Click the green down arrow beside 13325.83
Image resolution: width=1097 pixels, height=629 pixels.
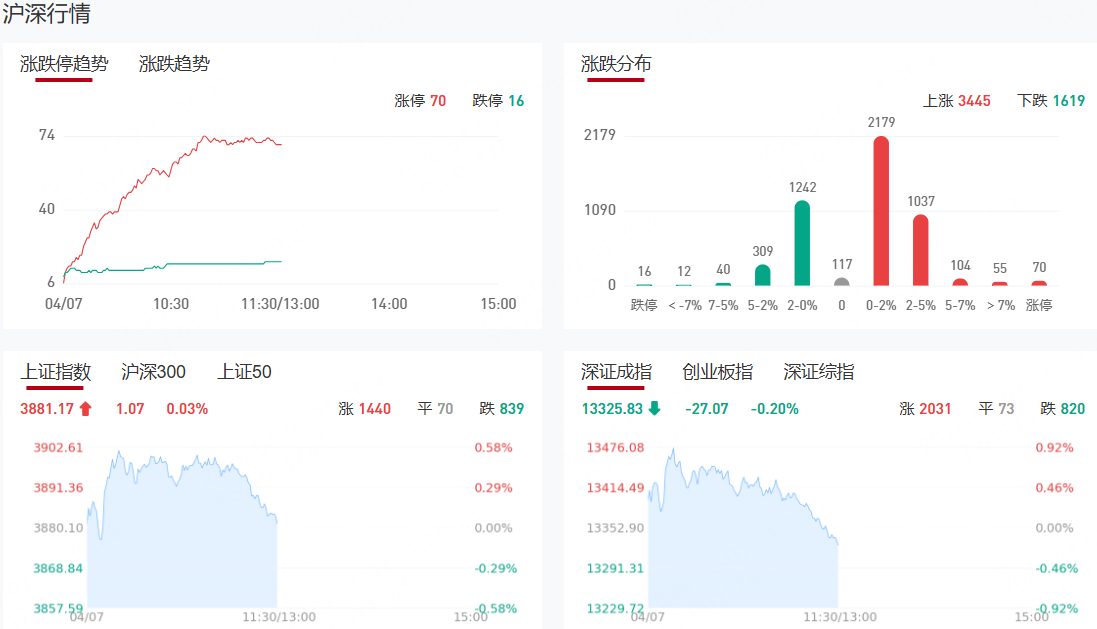[x=654, y=408]
